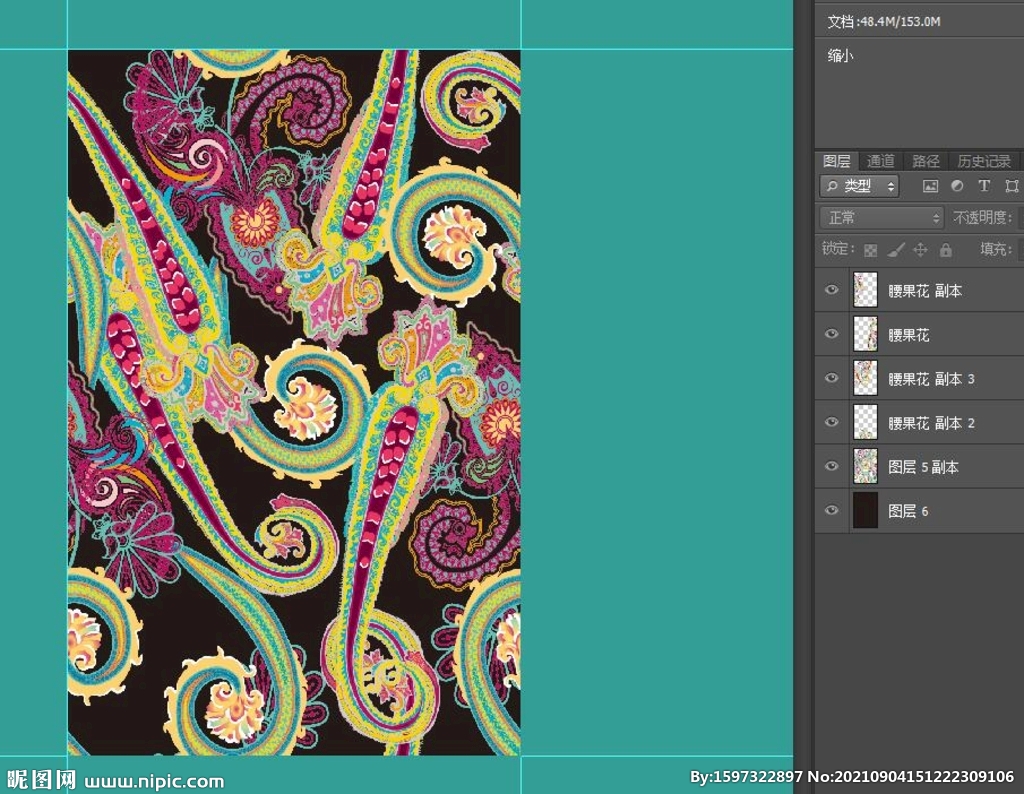1024x794 pixels.
Task: Hide the 图层 5 副本 layer
Action: coord(831,466)
